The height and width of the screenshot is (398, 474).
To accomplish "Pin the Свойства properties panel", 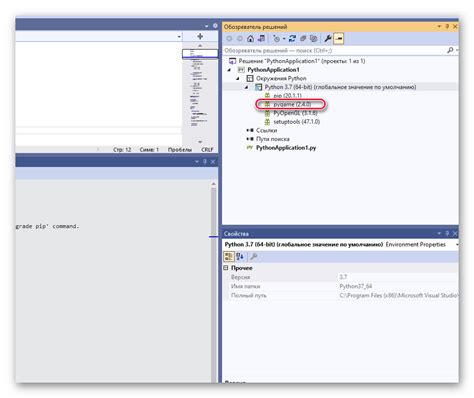I will click(447, 233).
